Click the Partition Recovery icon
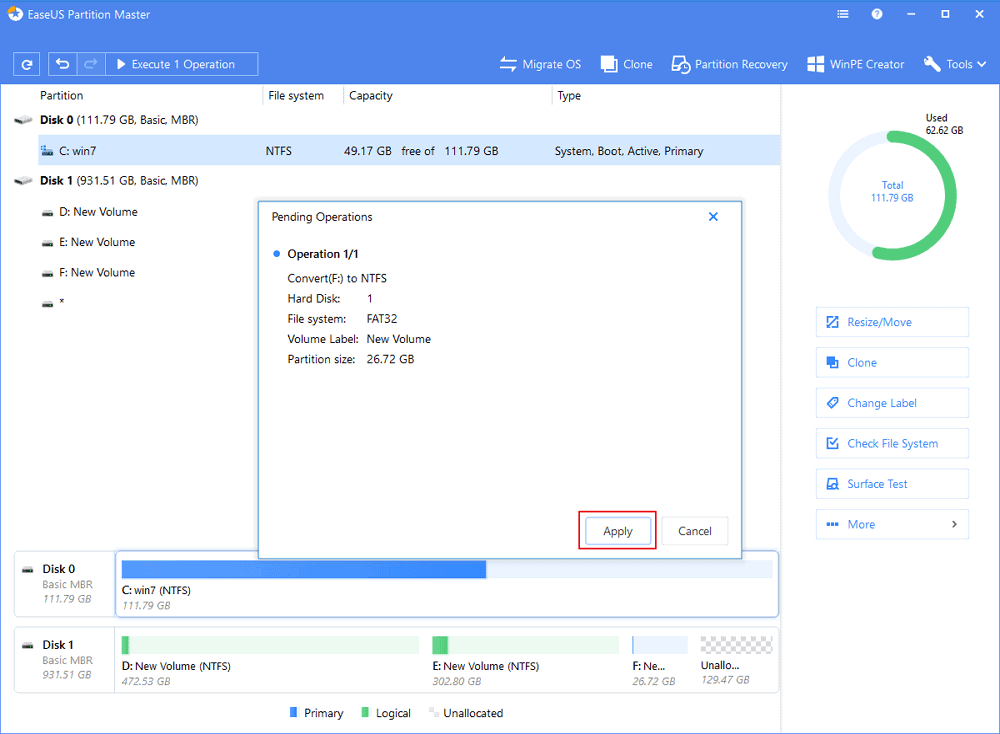1000x734 pixels. [680, 64]
